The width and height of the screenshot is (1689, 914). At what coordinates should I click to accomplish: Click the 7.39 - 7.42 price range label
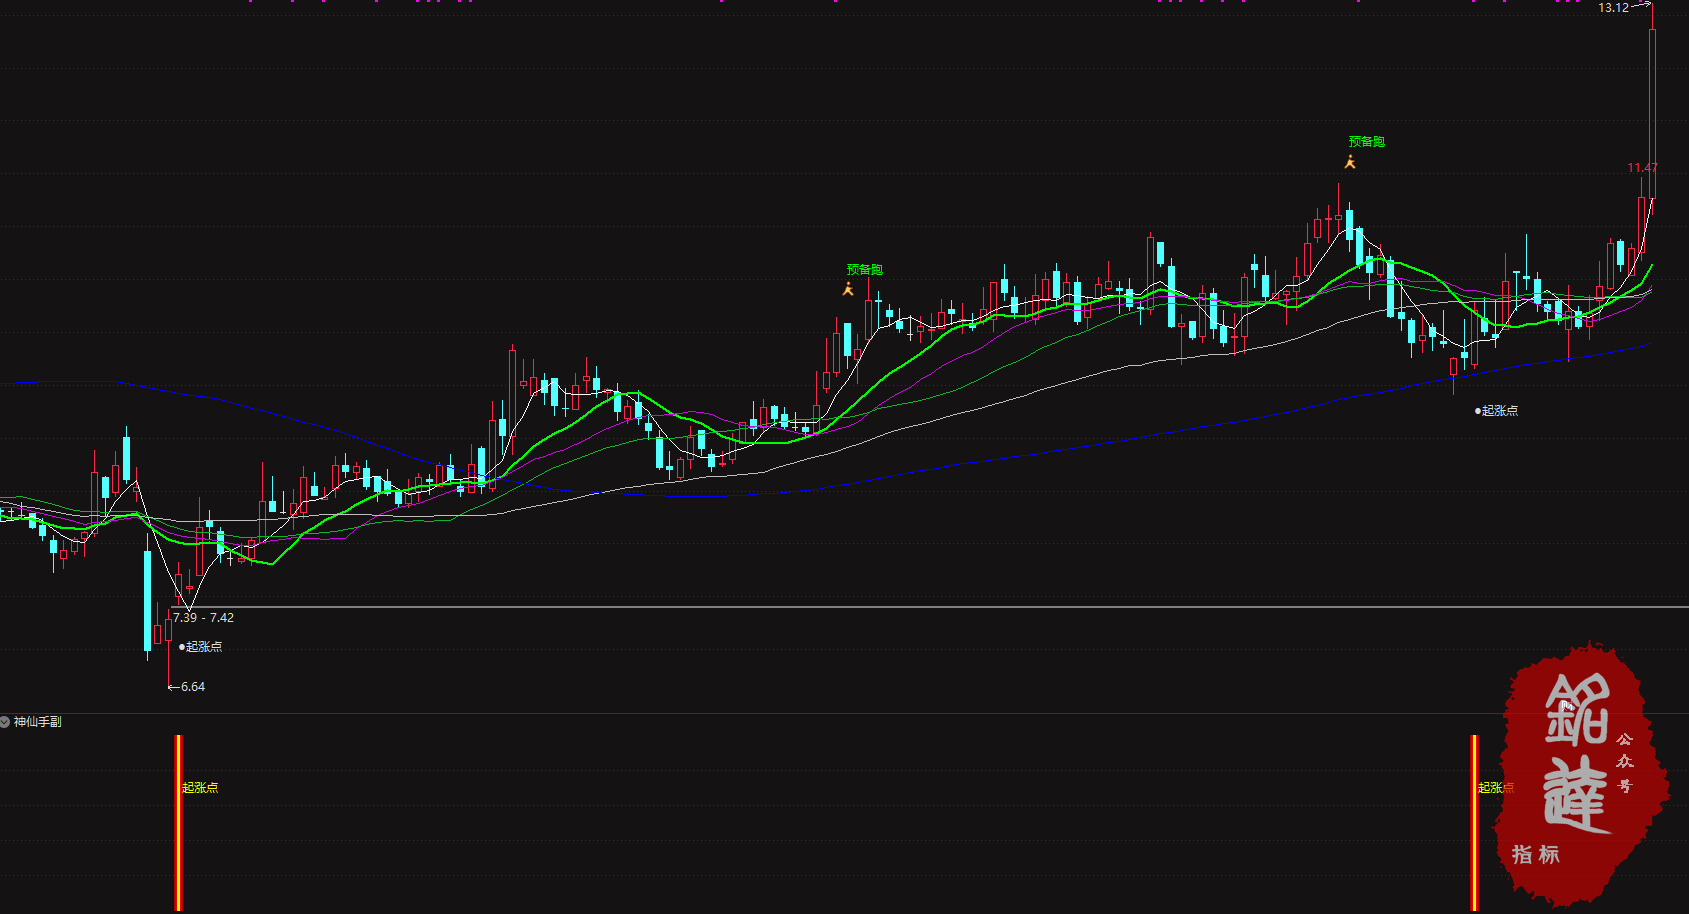point(203,618)
